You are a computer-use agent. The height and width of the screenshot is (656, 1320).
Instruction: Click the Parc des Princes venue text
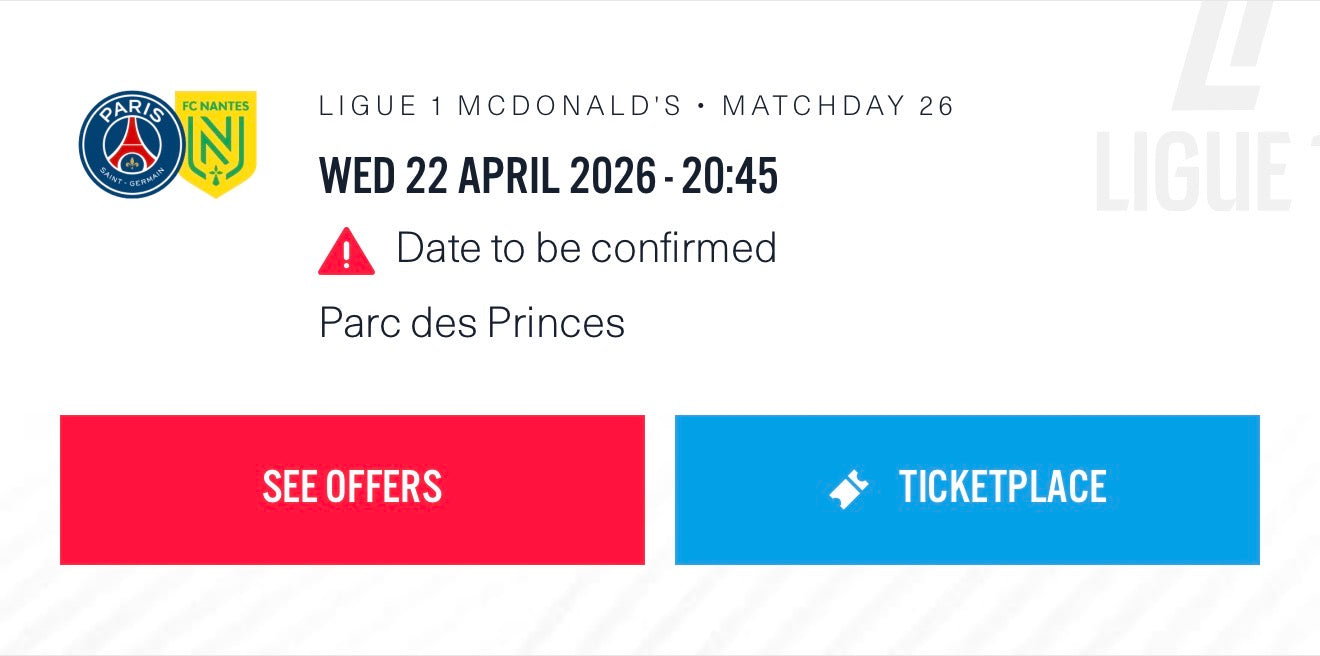click(472, 323)
